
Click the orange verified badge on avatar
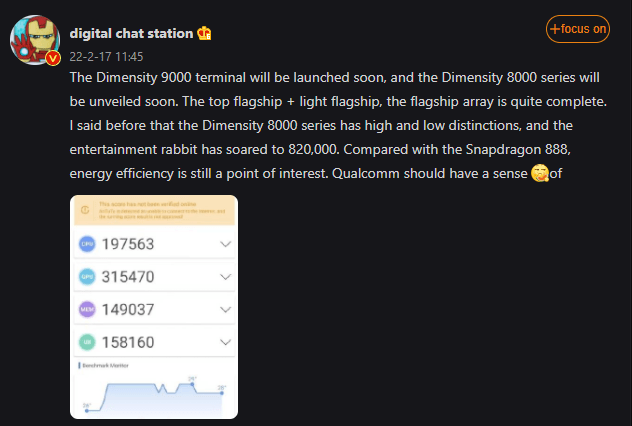tap(54, 58)
